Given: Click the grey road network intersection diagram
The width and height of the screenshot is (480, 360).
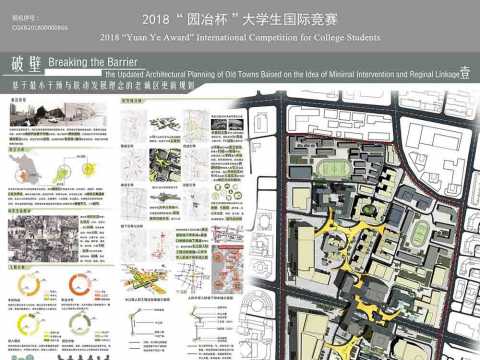Looking at the screenshot, I should click(x=191, y=278).
